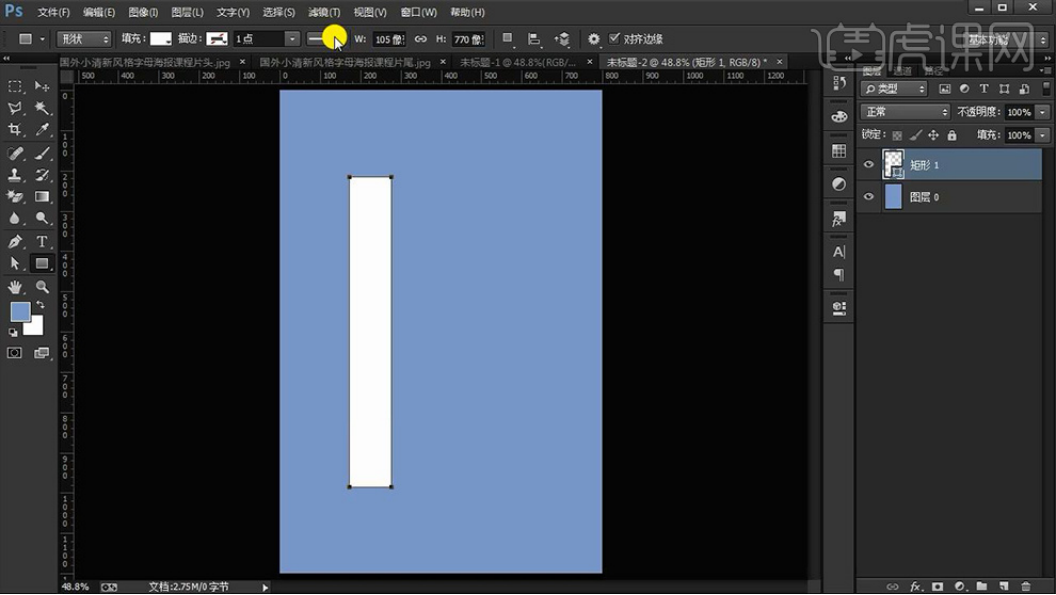Open the foreground color picker

tap(20, 311)
